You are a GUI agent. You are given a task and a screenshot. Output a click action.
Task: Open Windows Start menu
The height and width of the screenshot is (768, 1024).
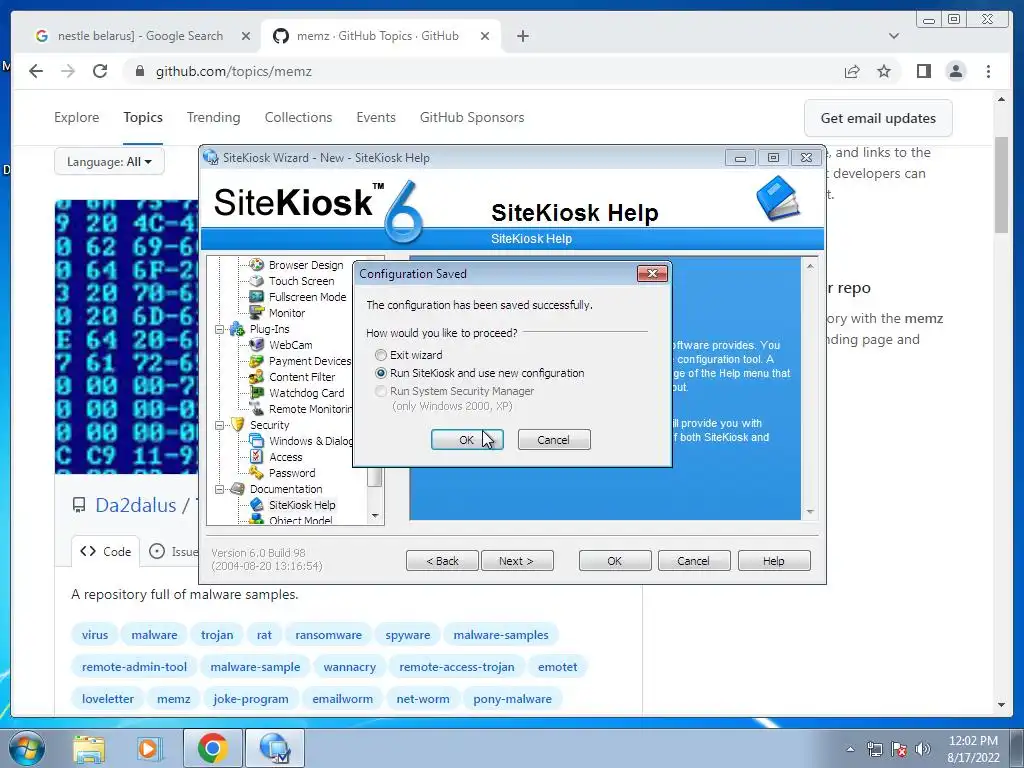(x=27, y=748)
